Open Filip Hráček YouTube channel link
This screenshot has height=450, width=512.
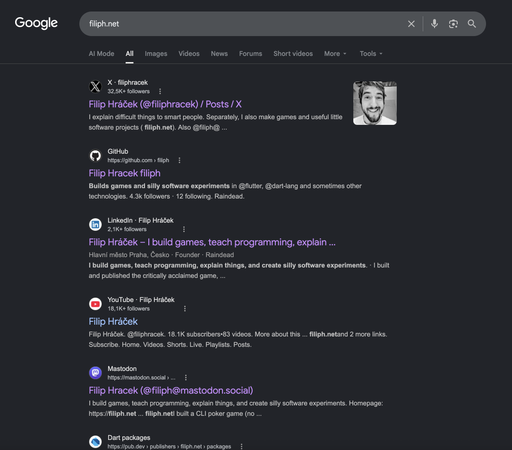tap(113, 322)
